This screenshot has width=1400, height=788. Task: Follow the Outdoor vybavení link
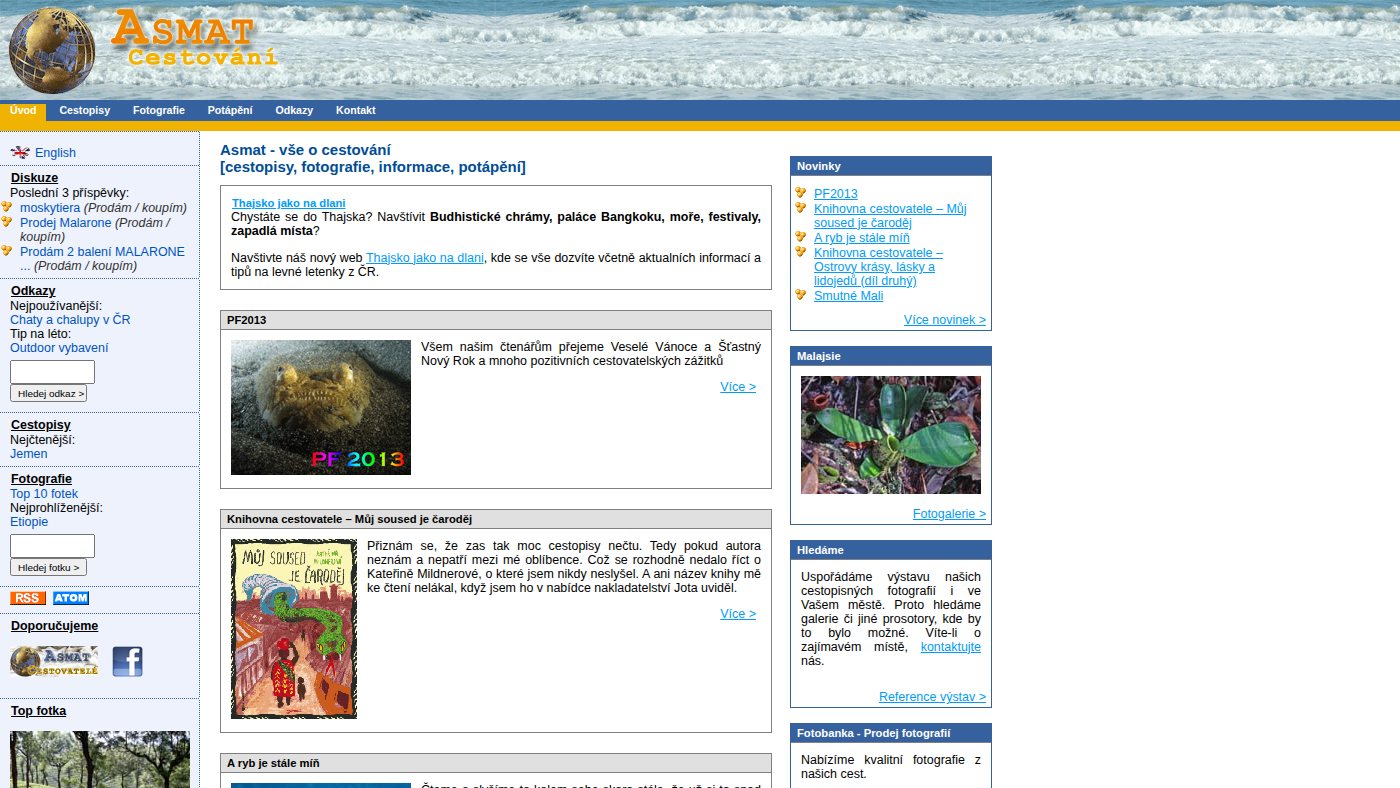click(59, 348)
